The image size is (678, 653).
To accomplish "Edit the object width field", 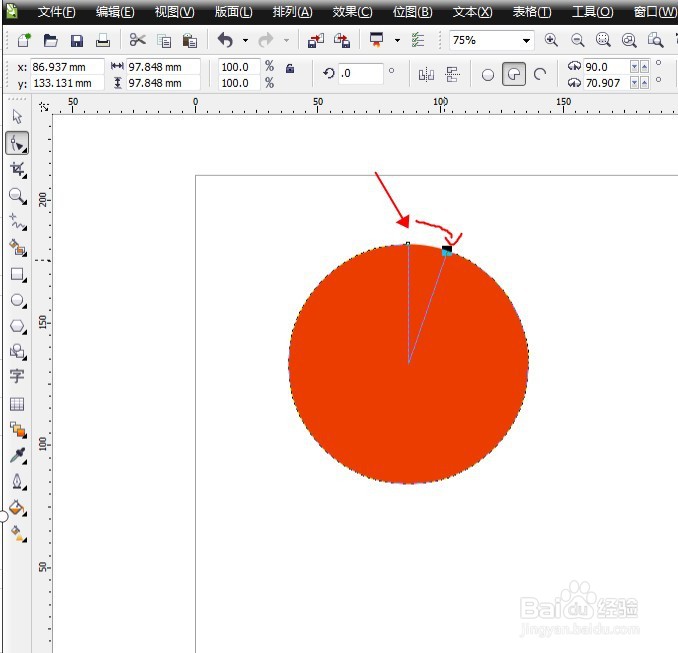I will (163, 67).
